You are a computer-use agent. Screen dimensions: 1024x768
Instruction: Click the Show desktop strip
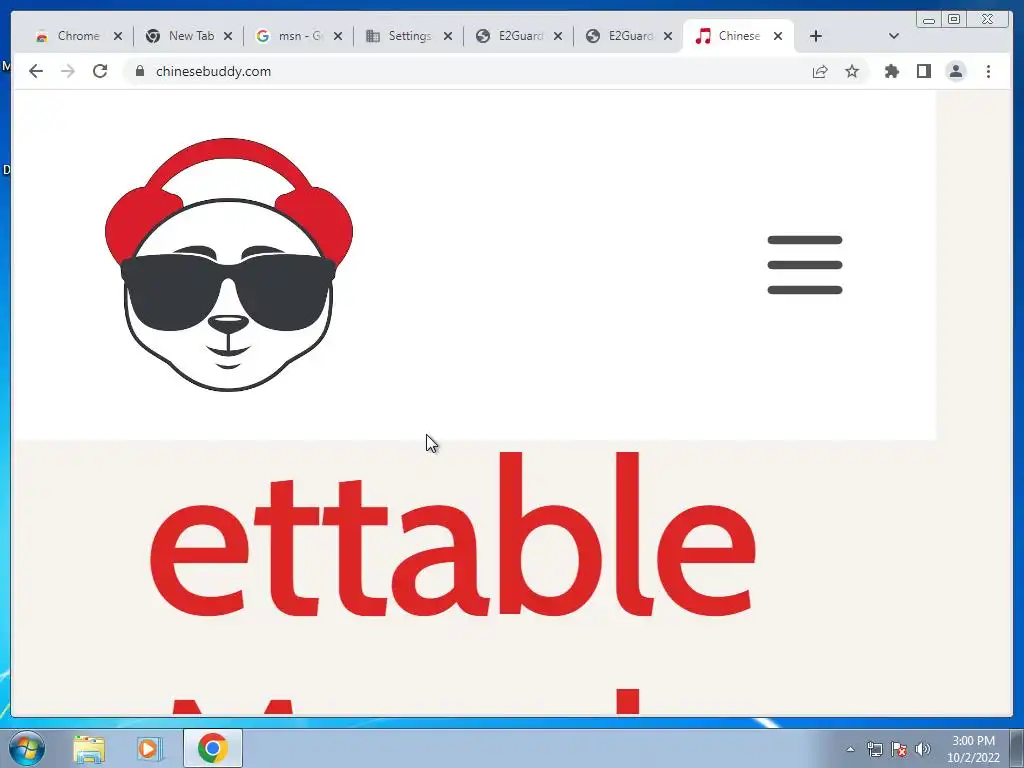pyautogui.click(x=1017, y=748)
